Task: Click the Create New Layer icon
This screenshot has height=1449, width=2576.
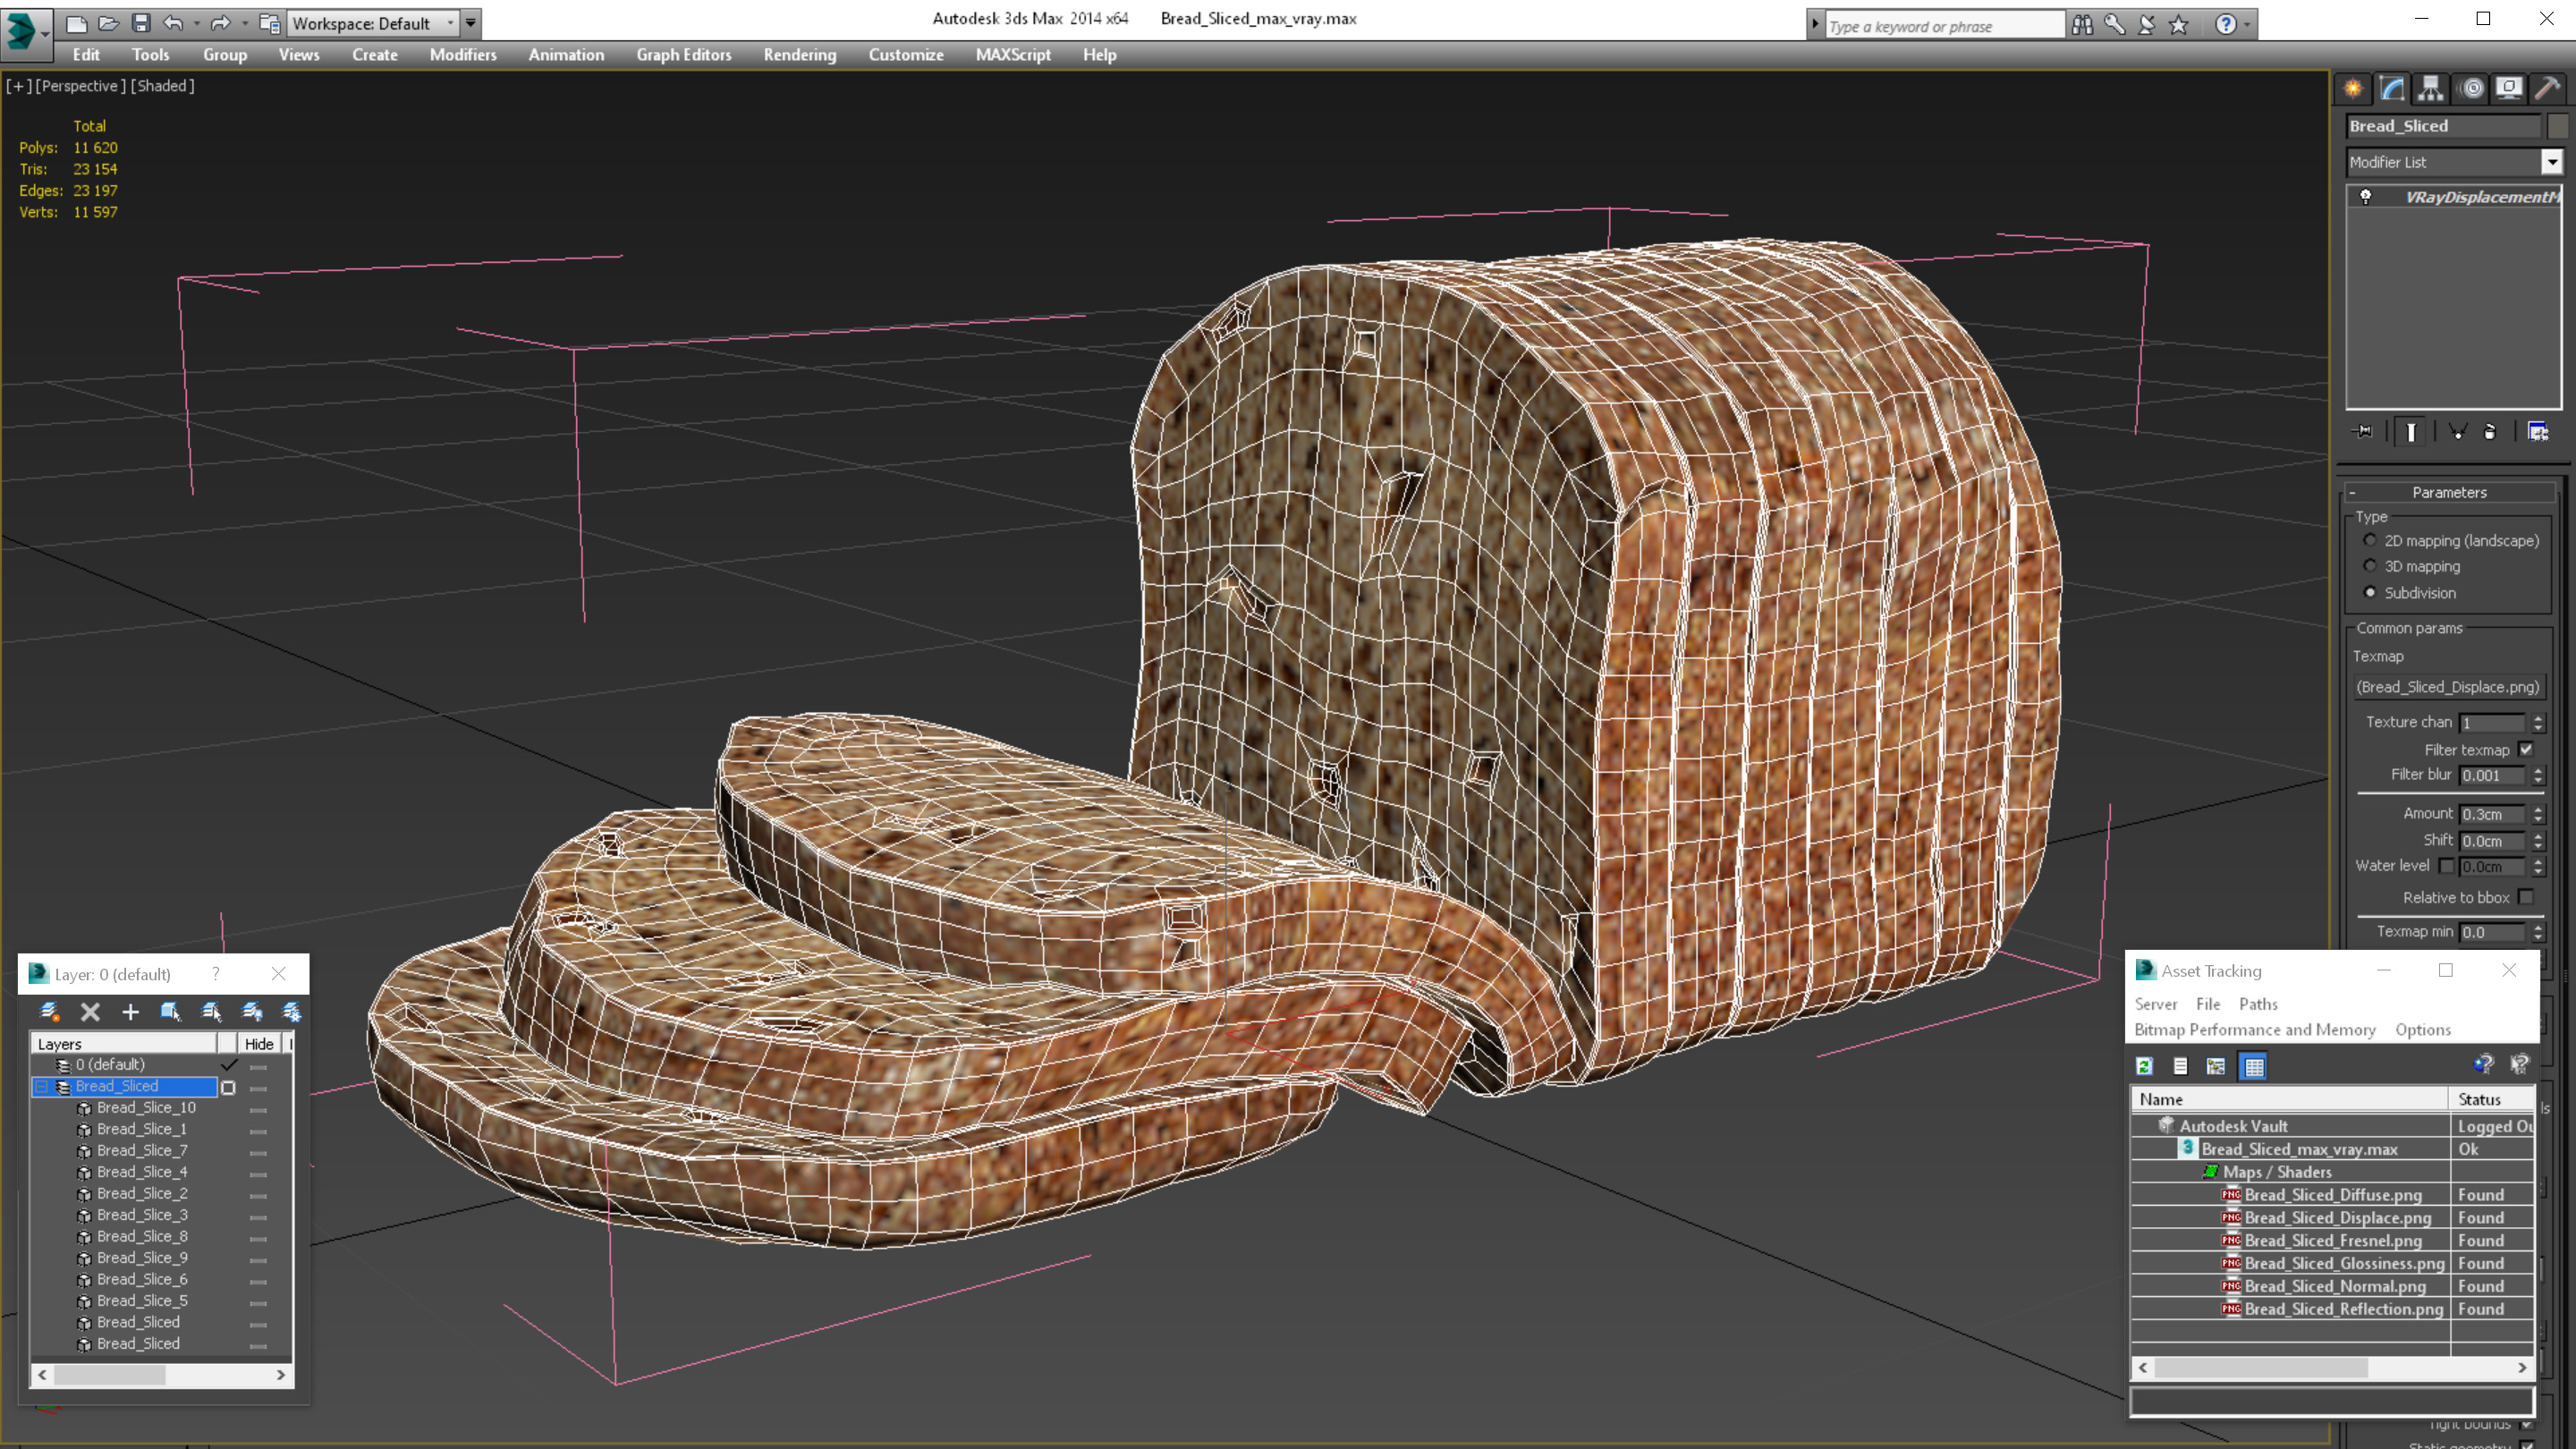Action: pos(49,1012)
